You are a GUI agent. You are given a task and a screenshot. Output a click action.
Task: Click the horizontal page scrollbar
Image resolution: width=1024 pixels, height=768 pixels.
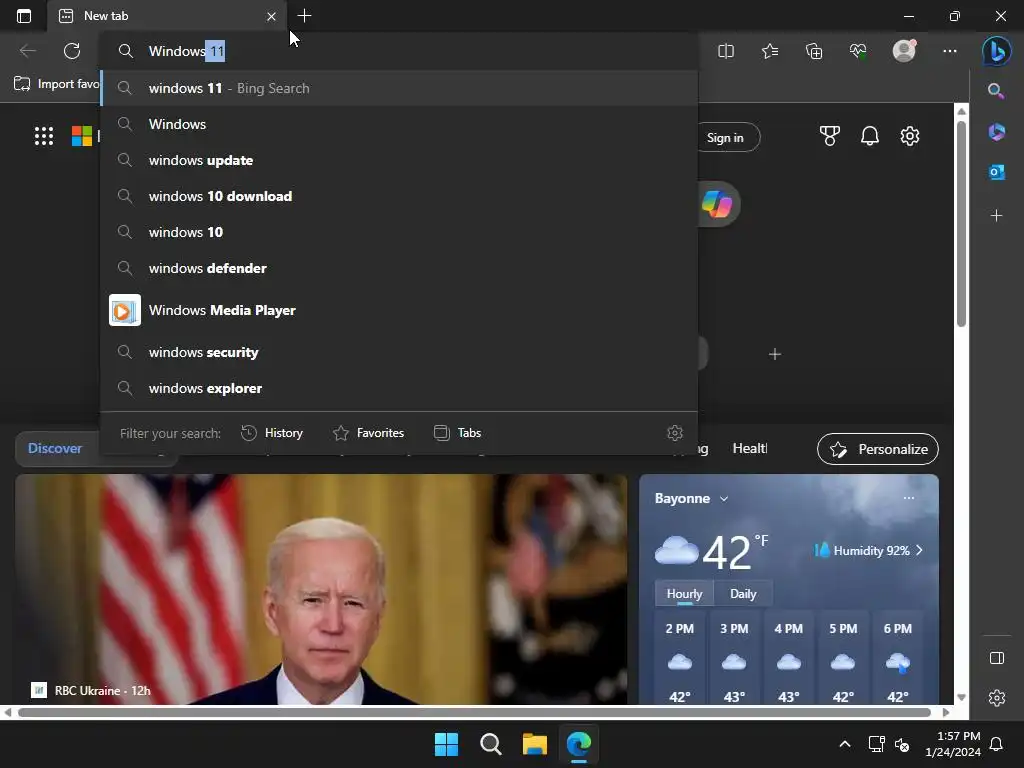click(474, 712)
